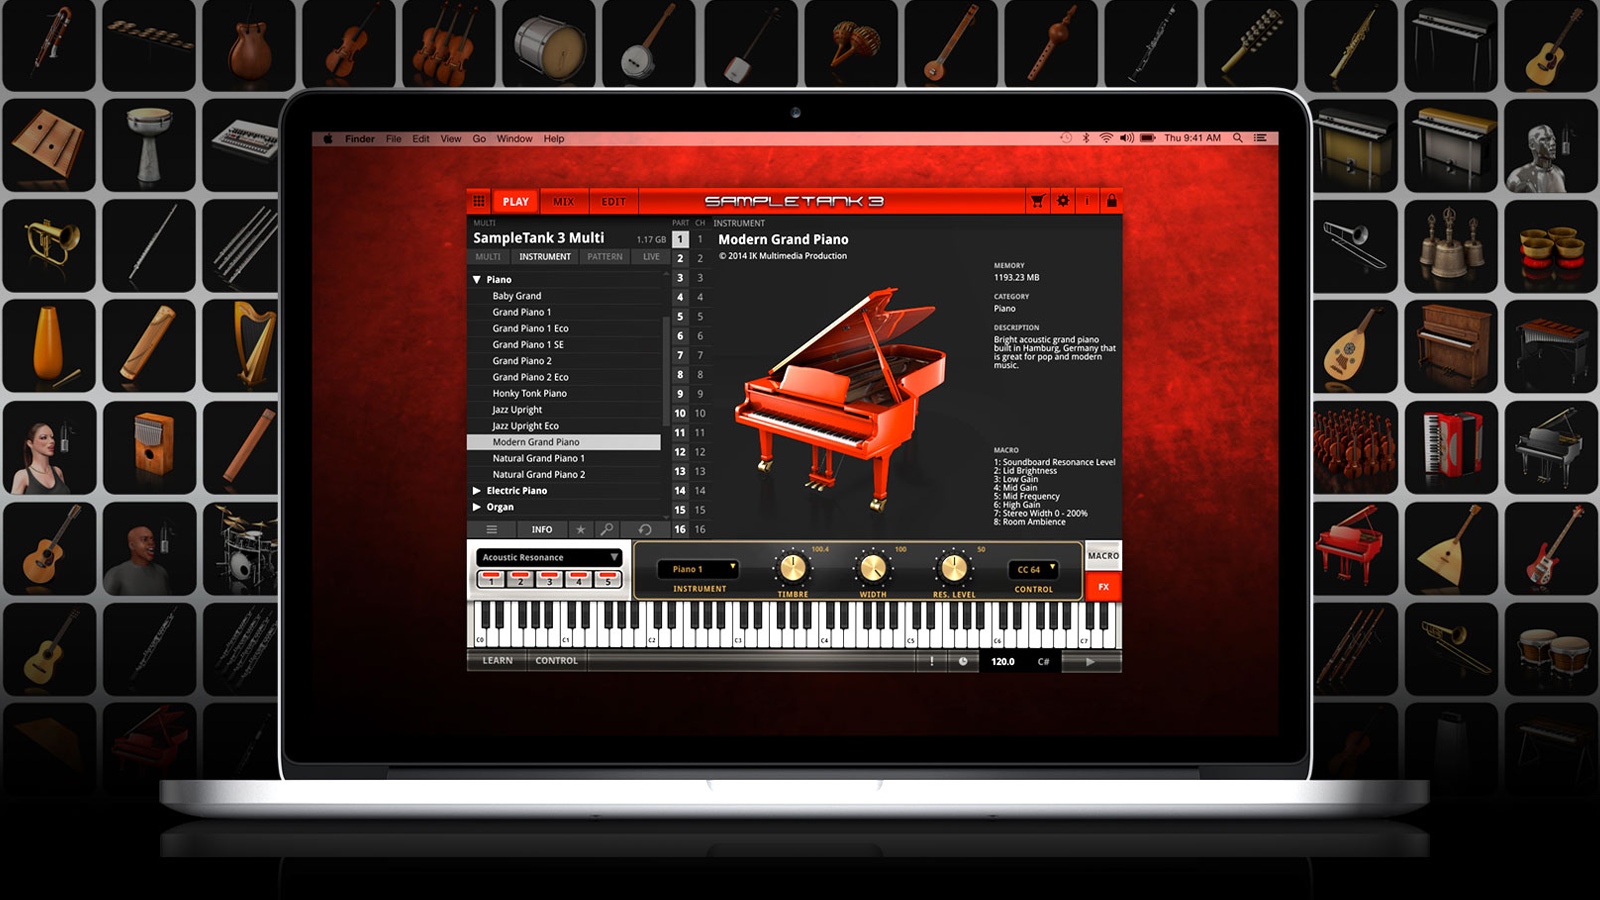Image resolution: width=1600 pixels, height=900 pixels.
Task: Enable MIDI LEARN mode
Action: coord(497,661)
